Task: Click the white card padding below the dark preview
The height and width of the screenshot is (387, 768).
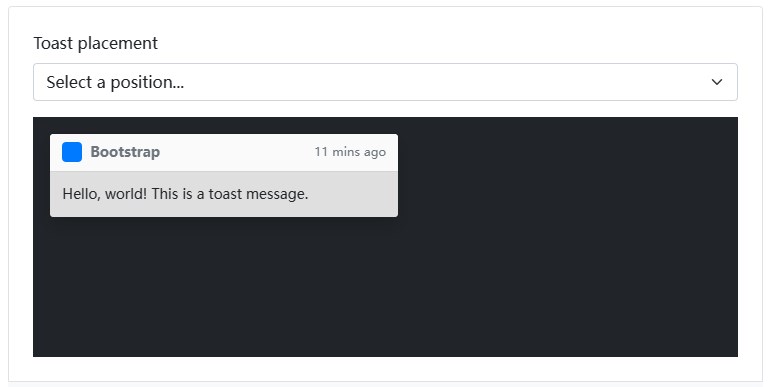Action: (x=385, y=369)
